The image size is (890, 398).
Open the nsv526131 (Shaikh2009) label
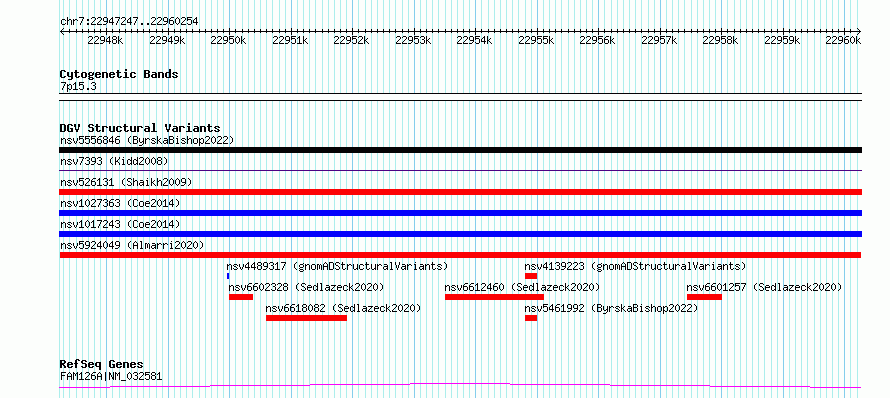(126, 182)
